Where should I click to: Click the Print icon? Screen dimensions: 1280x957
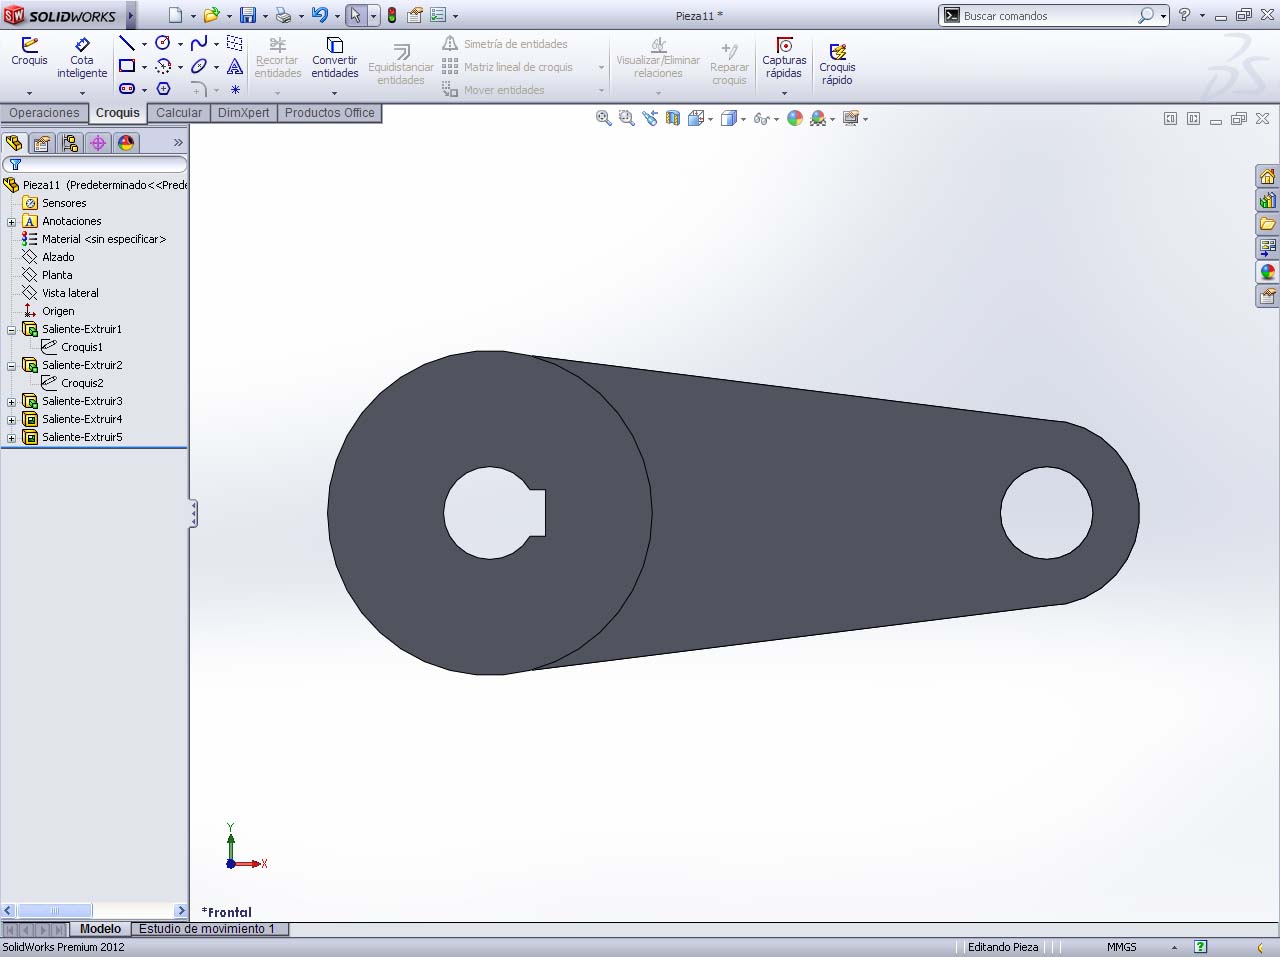click(283, 15)
